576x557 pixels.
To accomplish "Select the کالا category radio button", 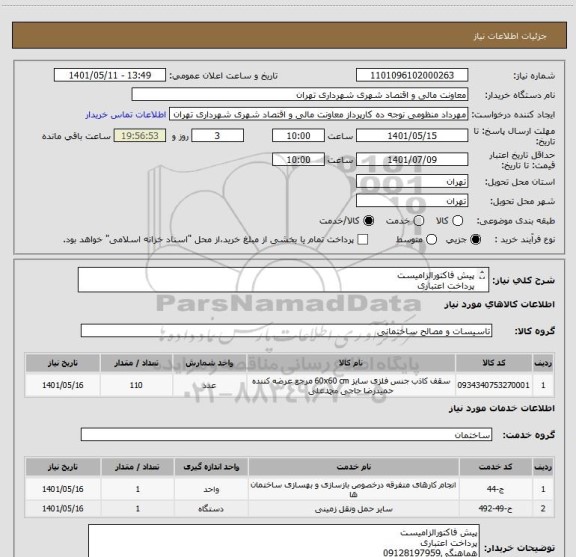I will [x=457, y=221].
